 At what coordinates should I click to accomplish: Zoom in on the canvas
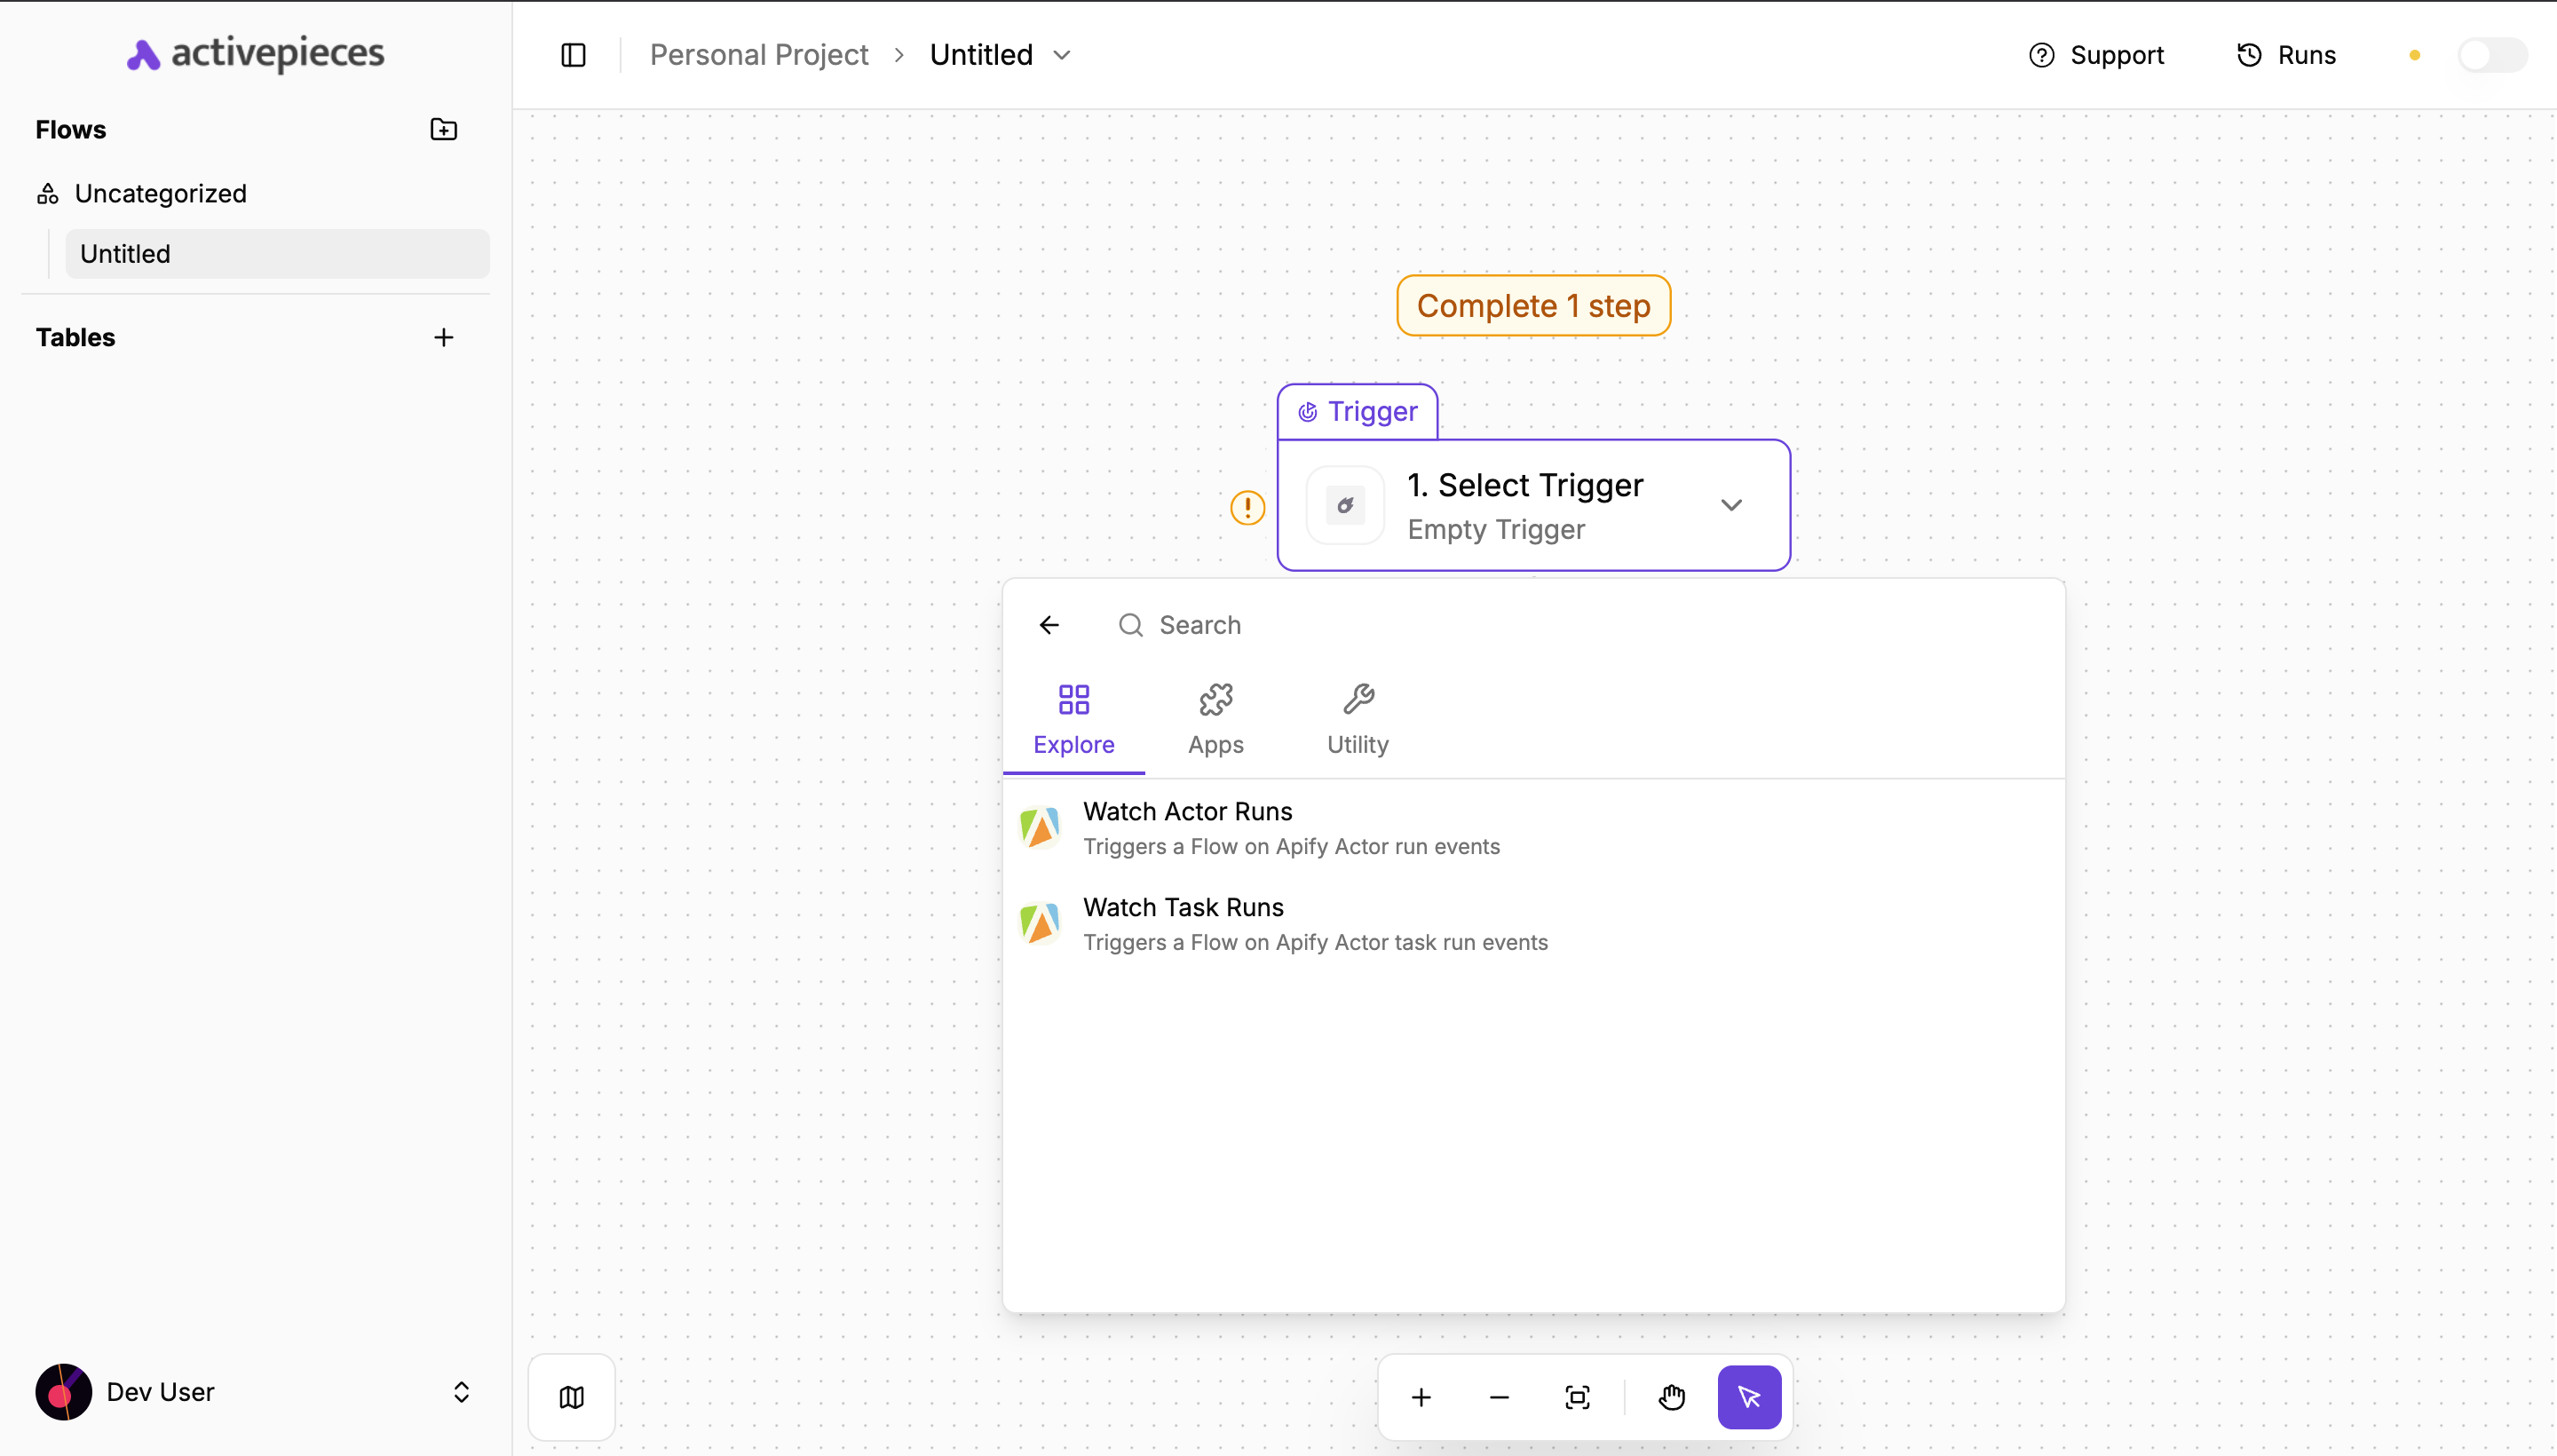(1421, 1396)
